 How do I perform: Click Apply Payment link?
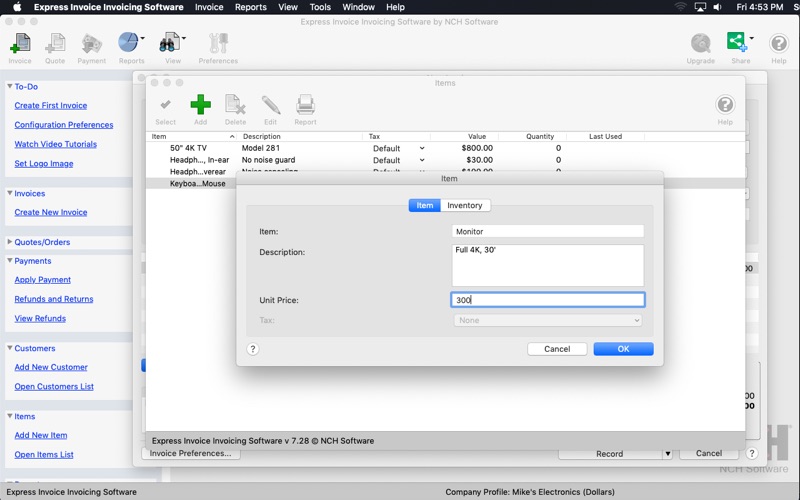click(43, 280)
